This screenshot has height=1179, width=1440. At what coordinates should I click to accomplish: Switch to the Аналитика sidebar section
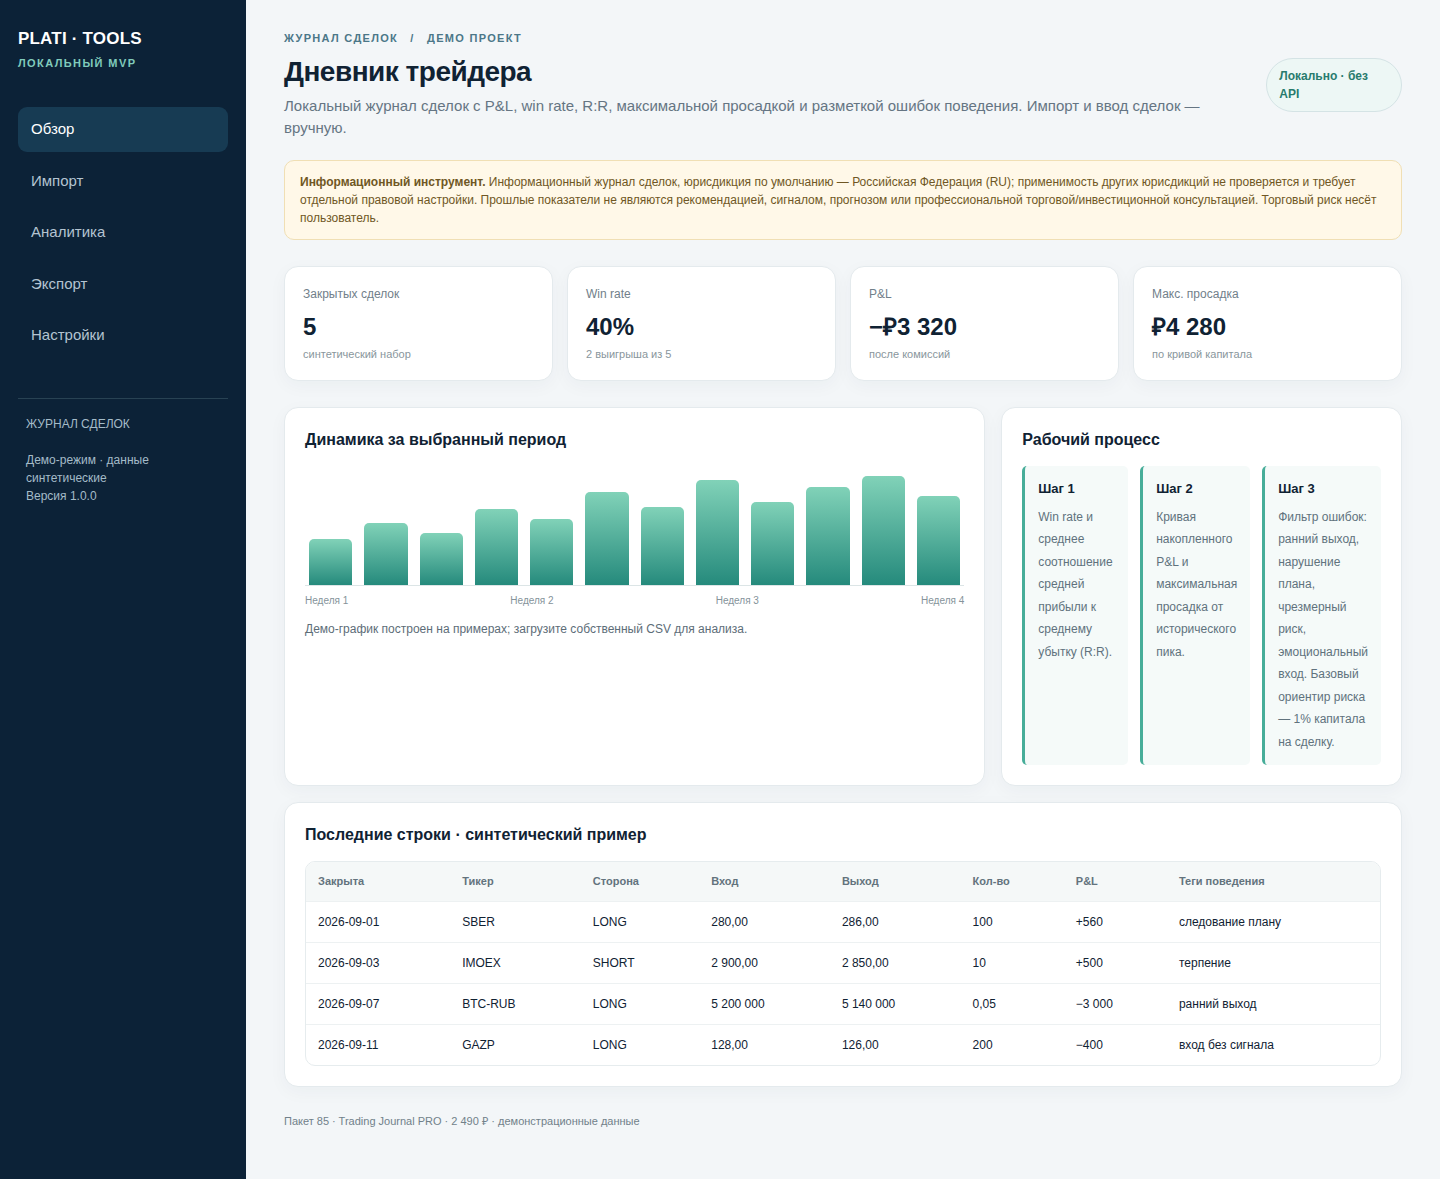coord(123,232)
